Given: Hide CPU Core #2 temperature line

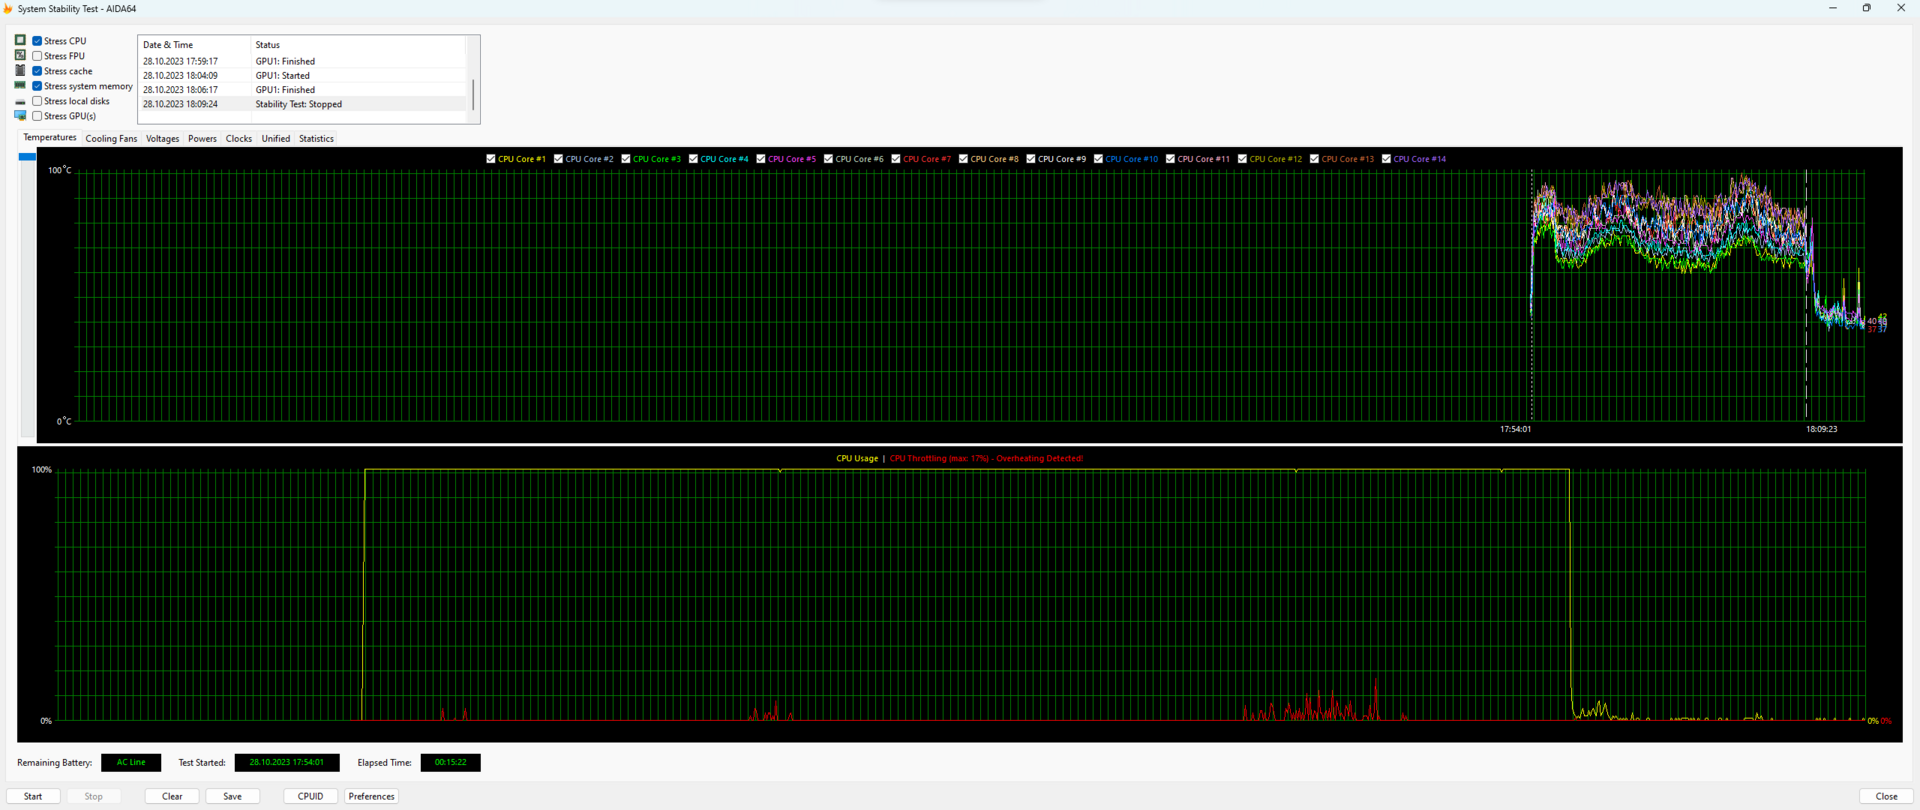Looking at the screenshot, I should tap(558, 159).
